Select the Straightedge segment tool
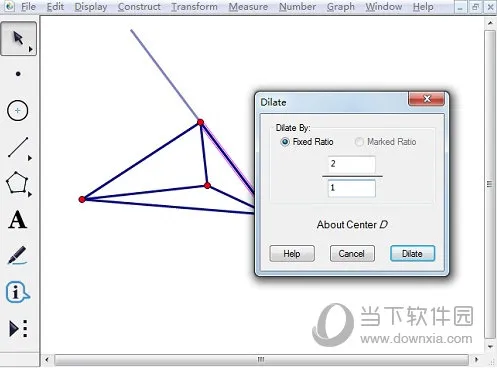 point(18,147)
